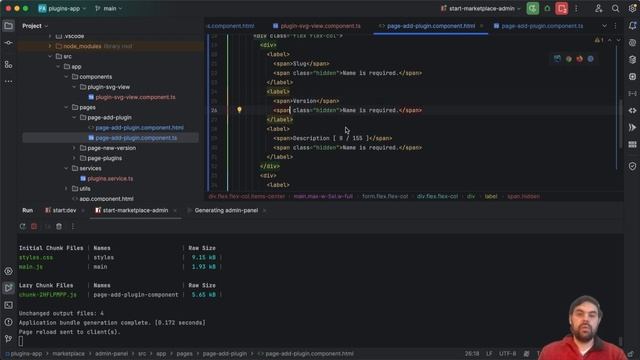Open the Project tool window icon

(x=8, y=26)
